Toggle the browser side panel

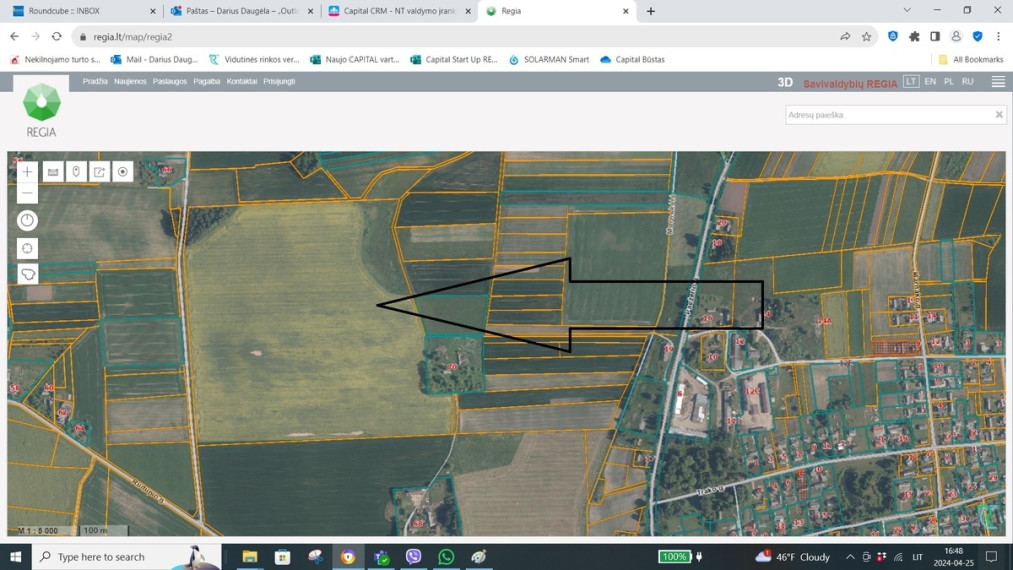click(x=935, y=37)
